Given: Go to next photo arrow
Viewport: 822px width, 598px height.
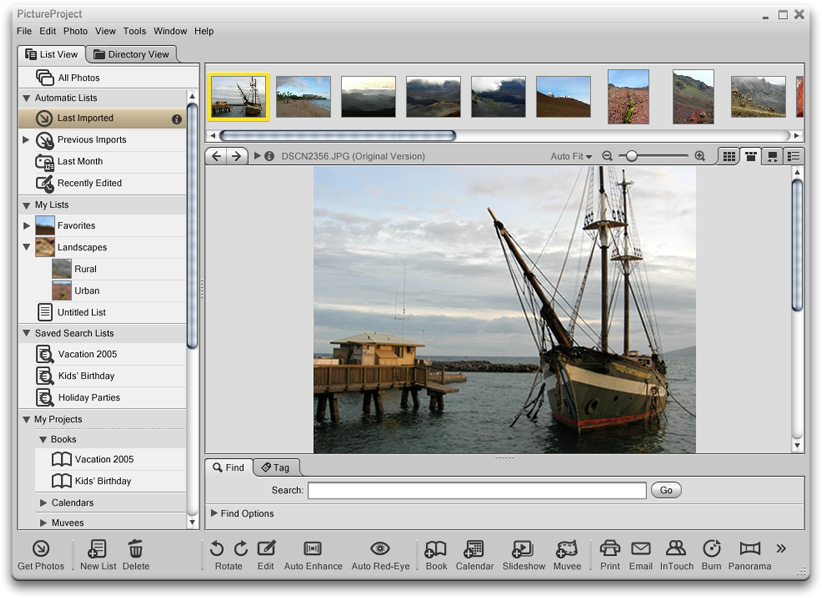Looking at the screenshot, I should tap(236, 156).
